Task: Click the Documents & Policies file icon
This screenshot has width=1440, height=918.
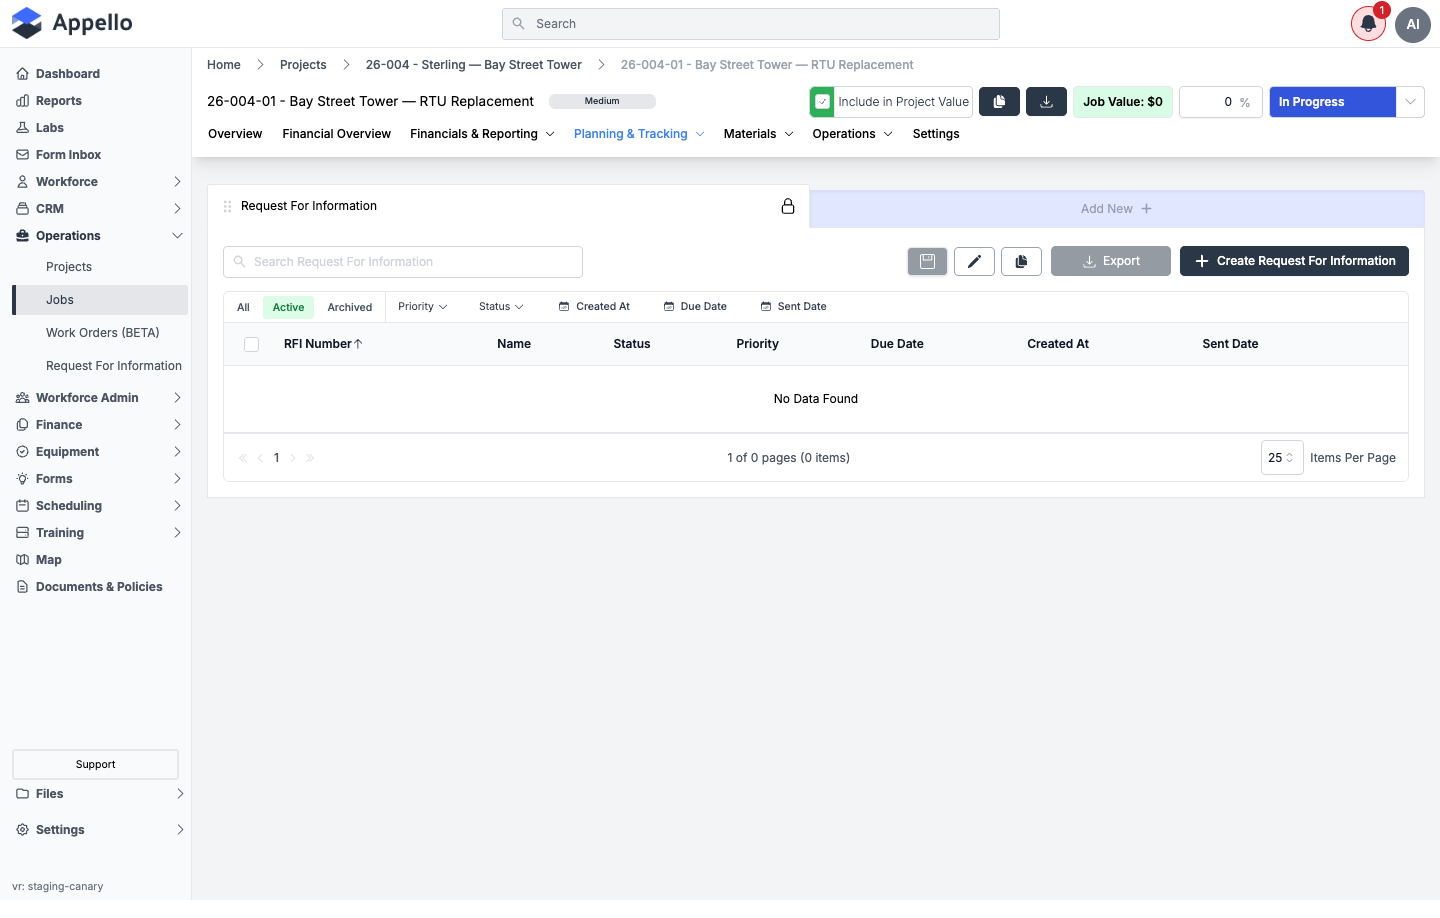Action: (x=22, y=587)
